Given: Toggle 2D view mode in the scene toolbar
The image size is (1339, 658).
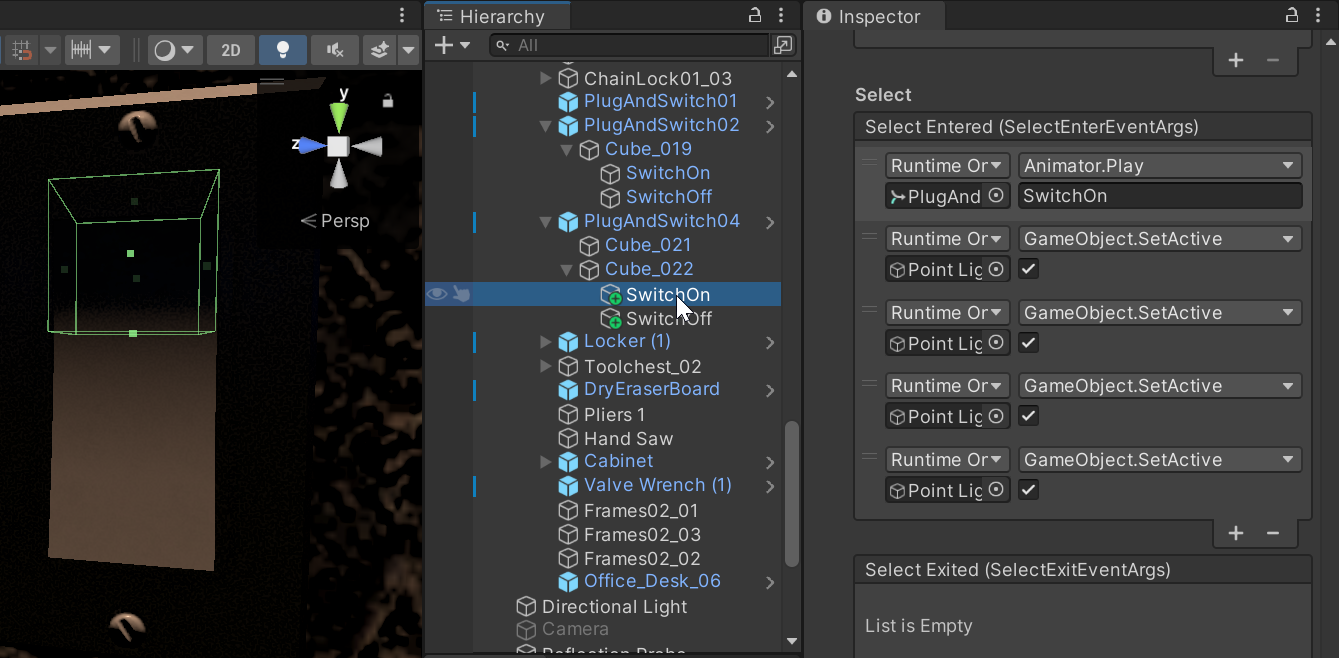Looking at the screenshot, I should 231,49.
